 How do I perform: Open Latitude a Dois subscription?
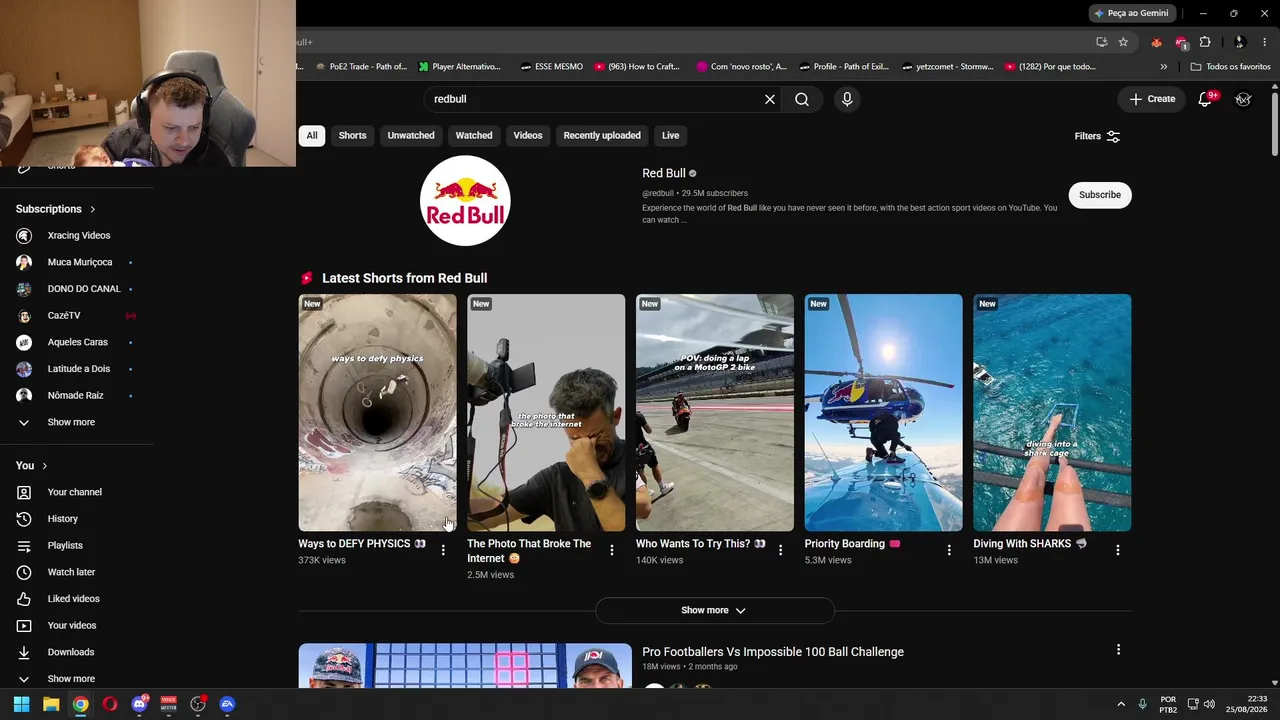click(x=77, y=369)
